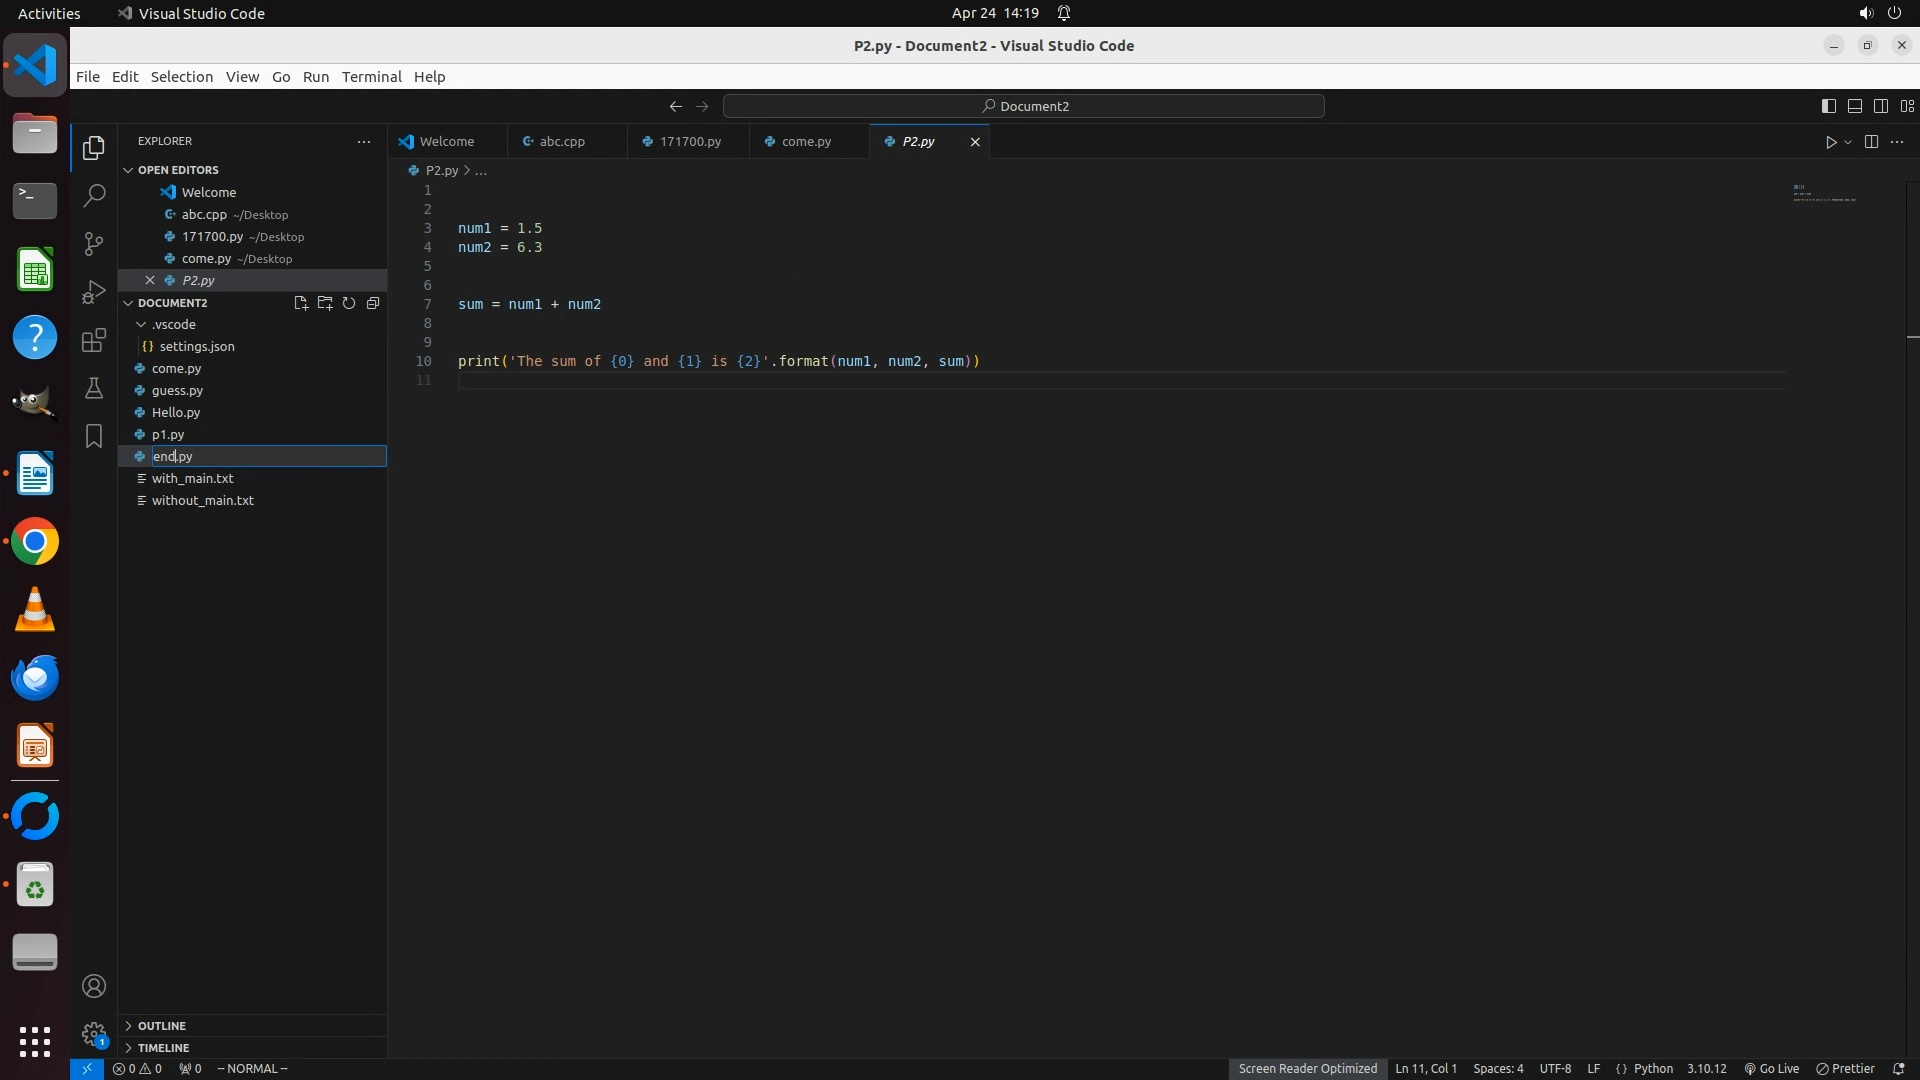Viewport: 1920px width, 1080px height.
Task: Open Run and Debug view
Action: [x=94, y=292]
